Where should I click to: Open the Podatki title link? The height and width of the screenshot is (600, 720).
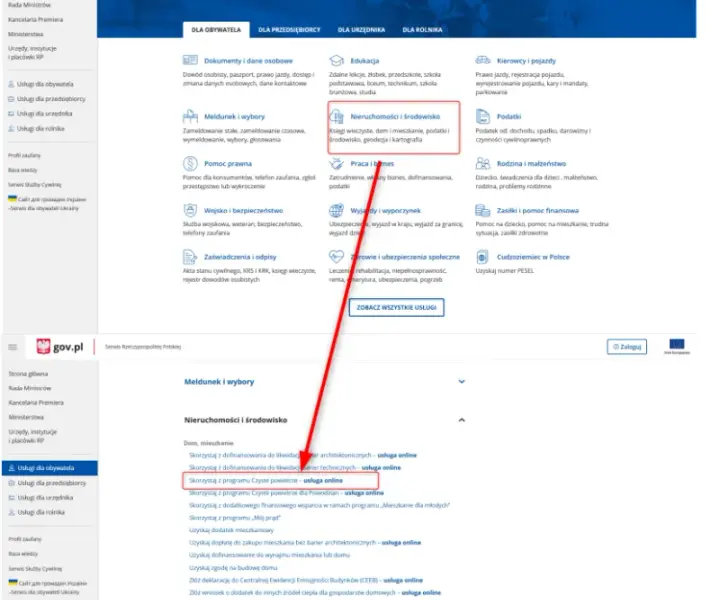click(509, 117)
